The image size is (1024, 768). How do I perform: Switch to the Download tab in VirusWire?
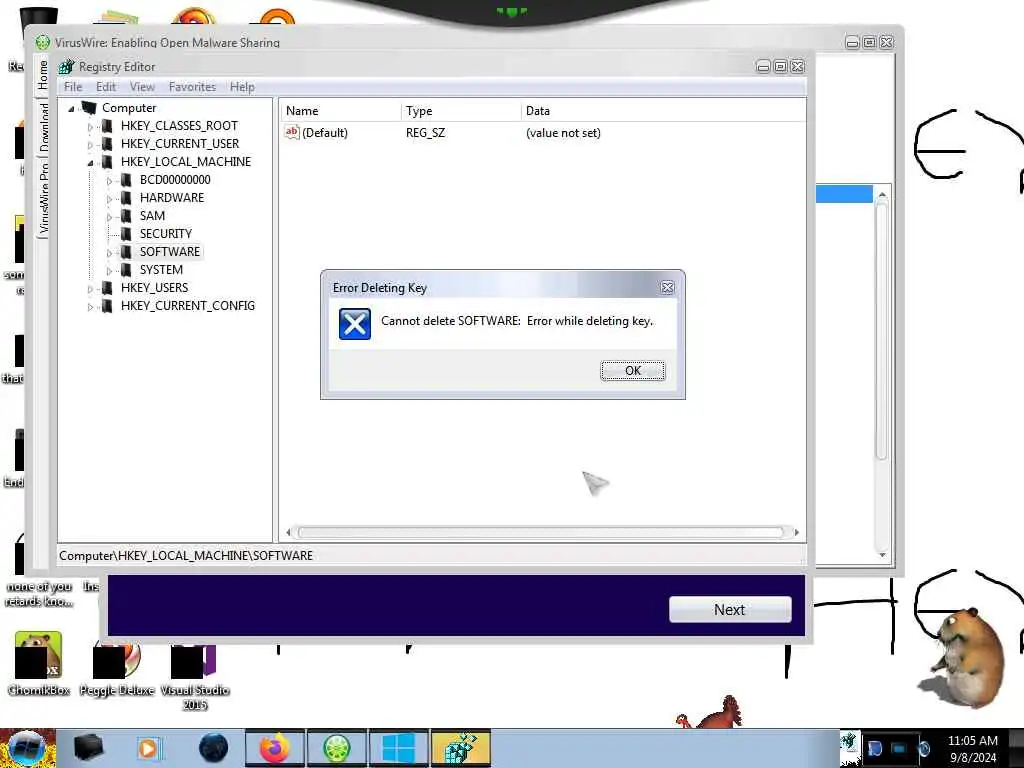click(43, 127)
